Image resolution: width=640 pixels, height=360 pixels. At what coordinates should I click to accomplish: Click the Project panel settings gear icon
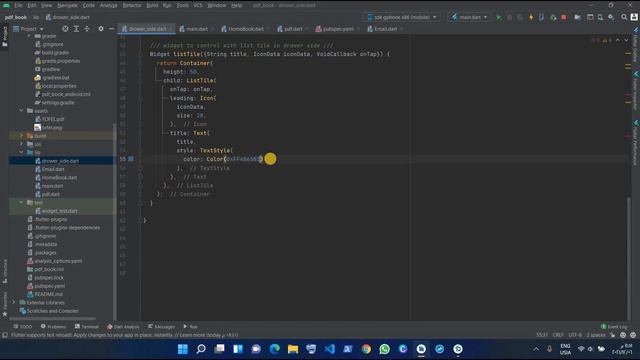pos(101,29)
